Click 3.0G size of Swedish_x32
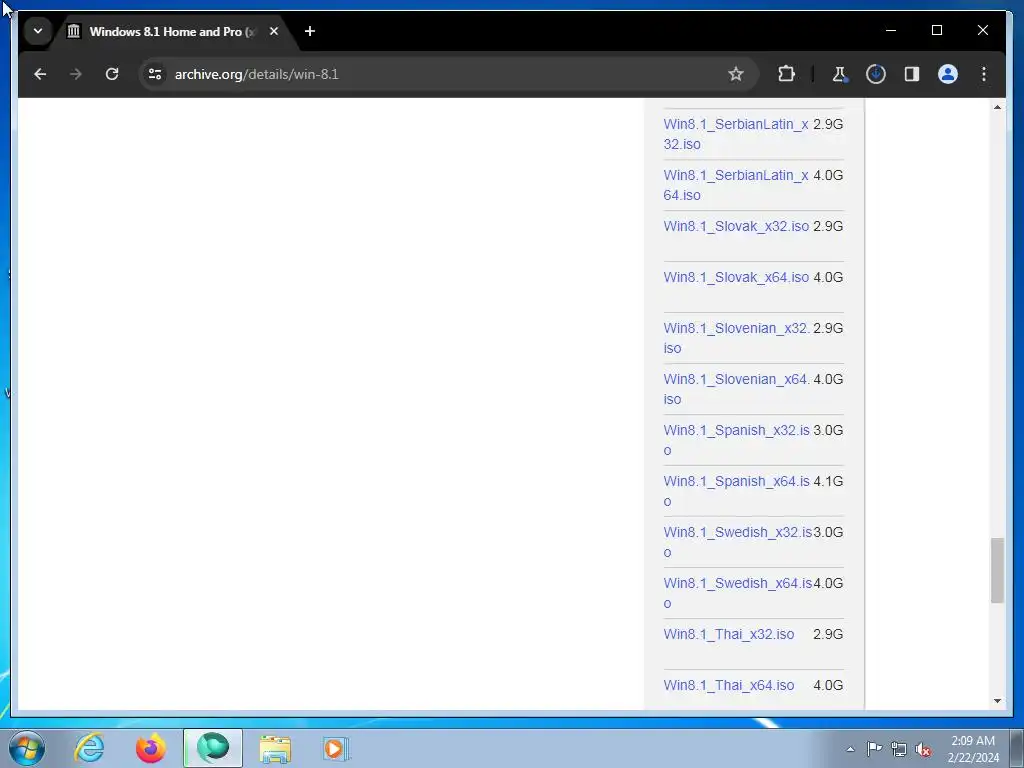Screen dimensions: 1024x768 pyautogui.click(x=828, y=532)
